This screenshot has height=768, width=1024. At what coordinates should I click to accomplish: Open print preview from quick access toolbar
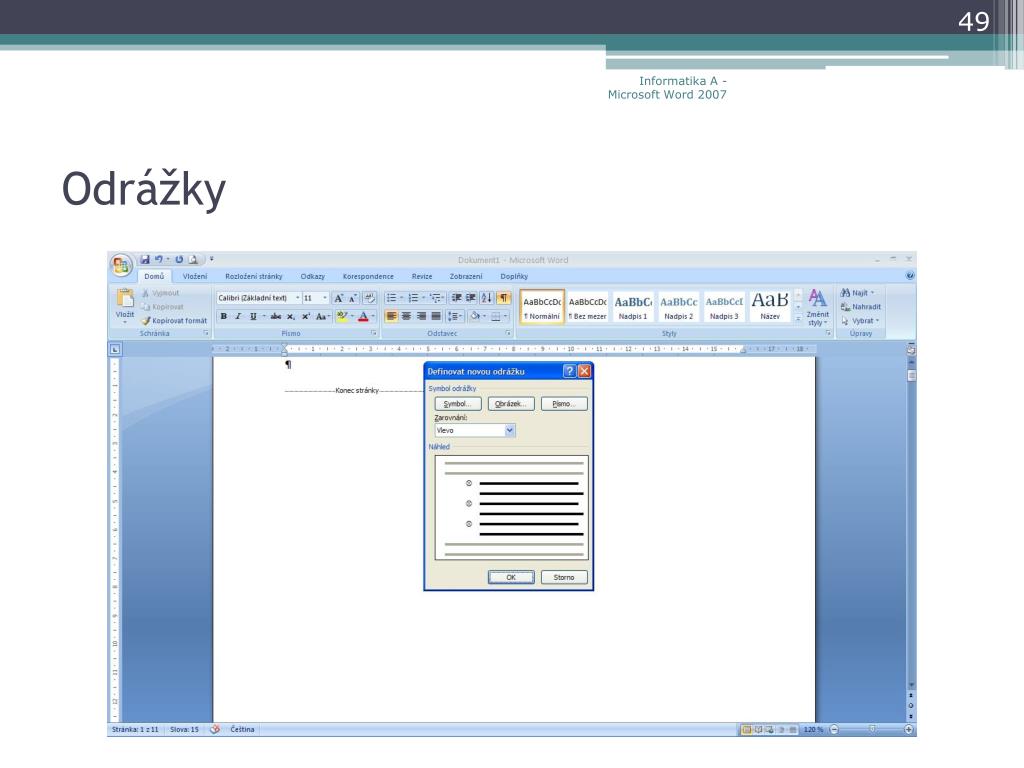[193, 259]
